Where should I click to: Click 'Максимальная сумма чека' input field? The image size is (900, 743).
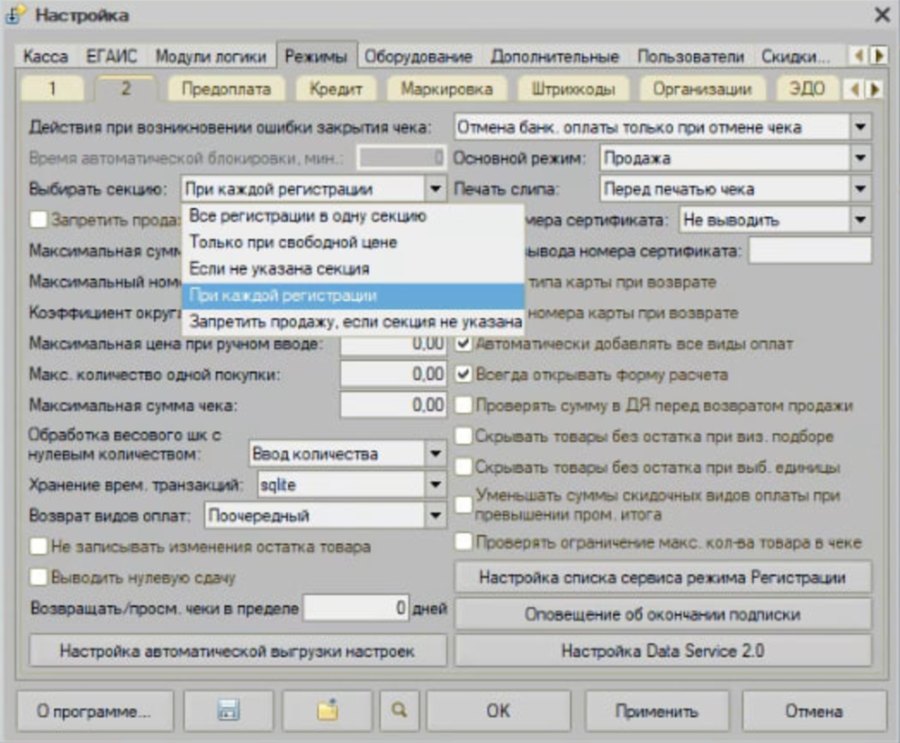click(x=393, y=405)
